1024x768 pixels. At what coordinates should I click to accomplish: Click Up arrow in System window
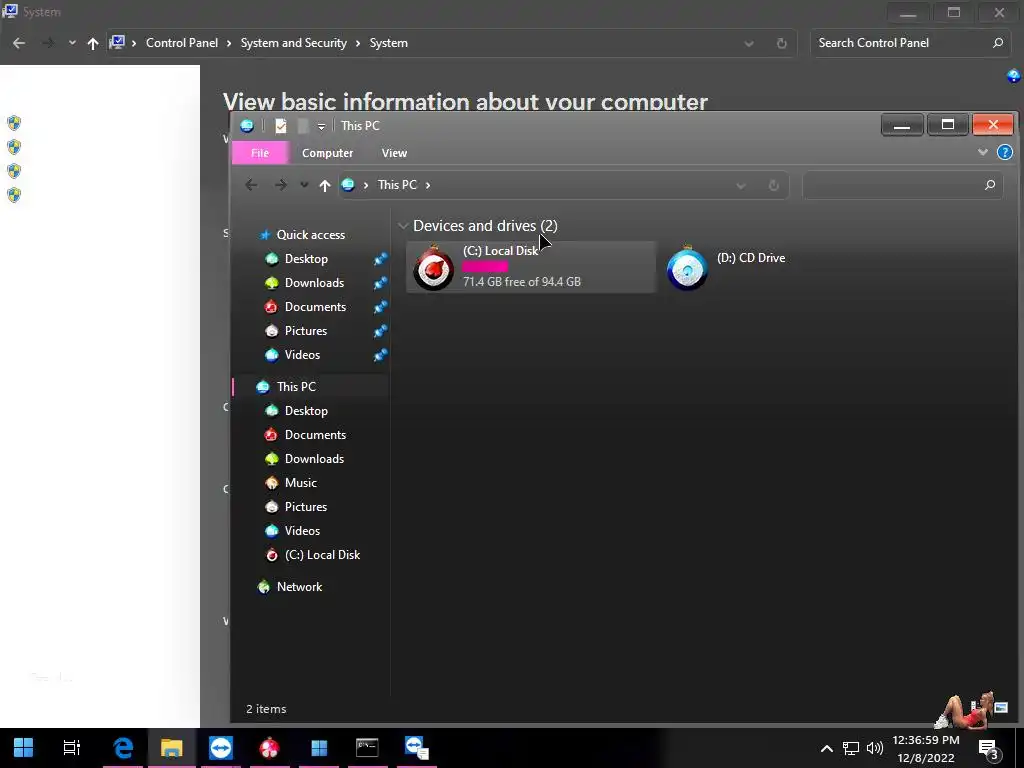point(93,43)
